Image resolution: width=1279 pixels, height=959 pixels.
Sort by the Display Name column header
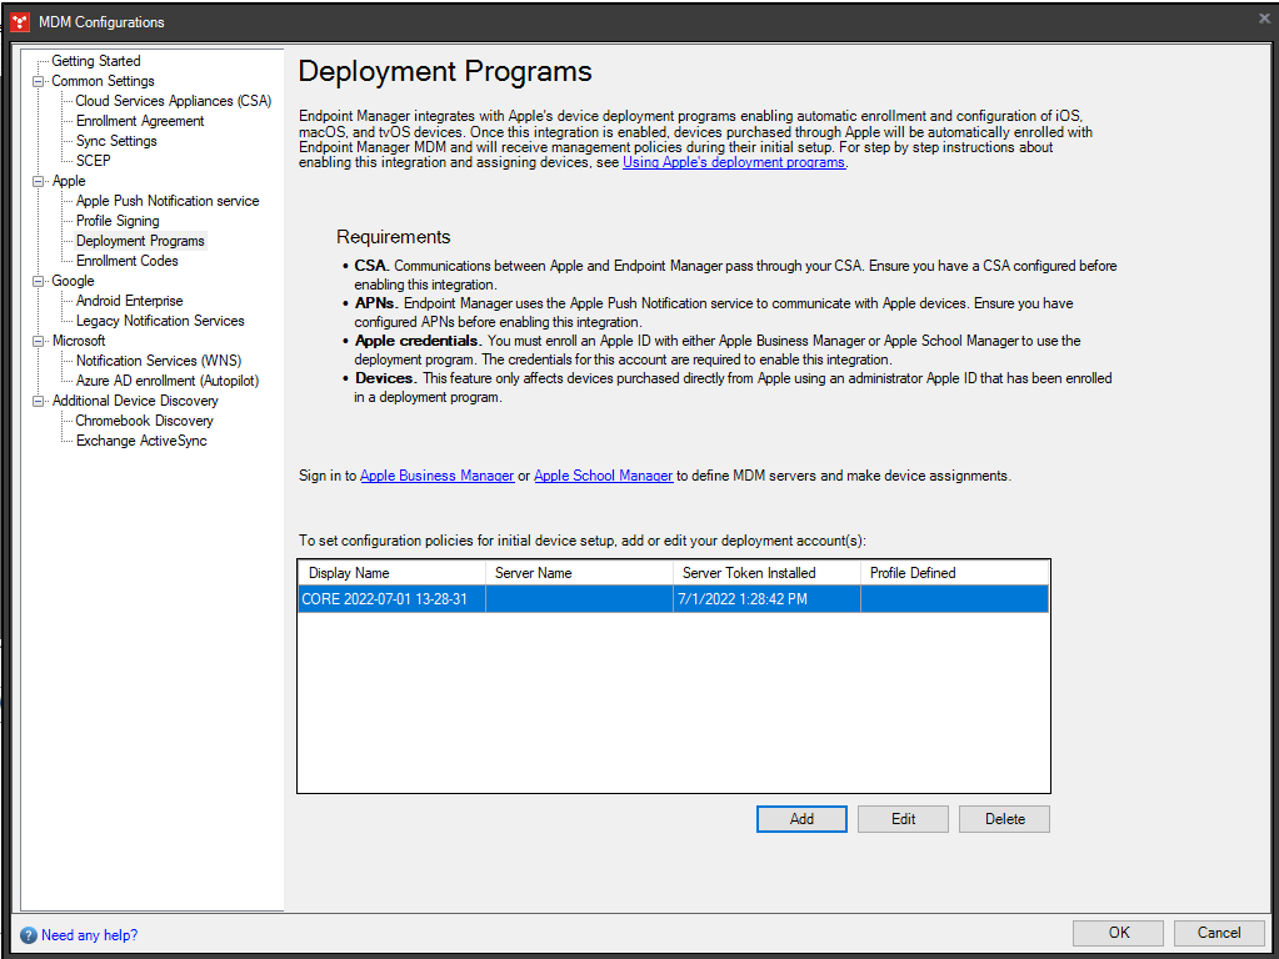(x=390, y=573)
